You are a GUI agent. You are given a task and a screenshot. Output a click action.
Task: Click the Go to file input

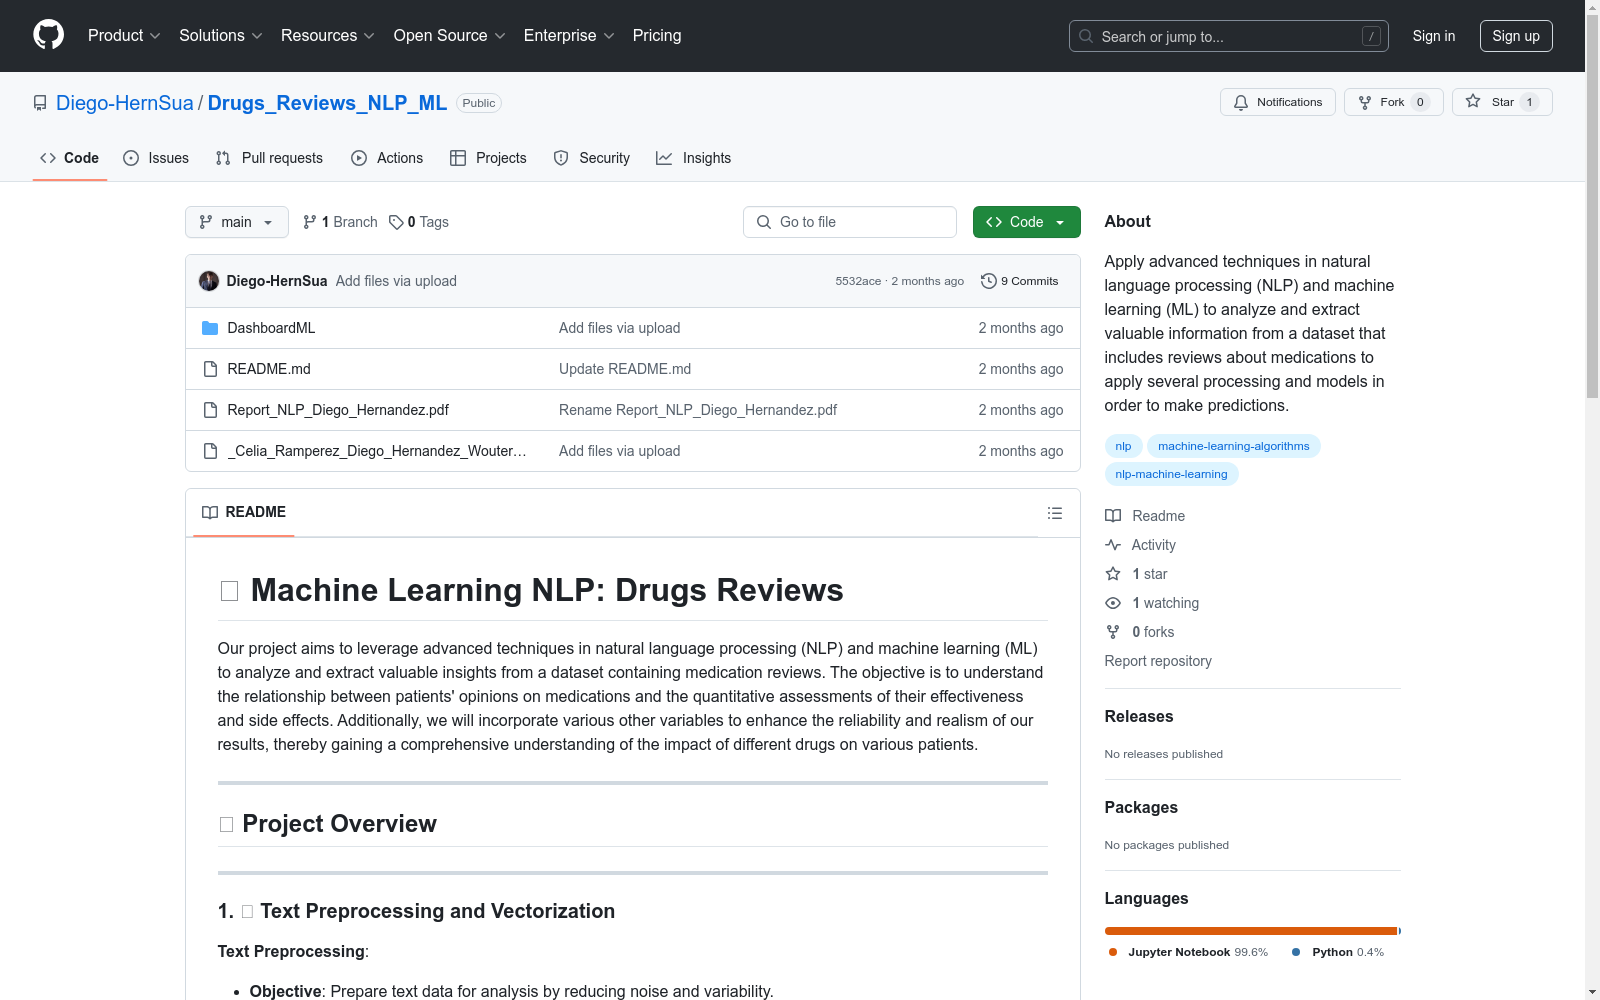pyautogui.click(x=850, y=222)
